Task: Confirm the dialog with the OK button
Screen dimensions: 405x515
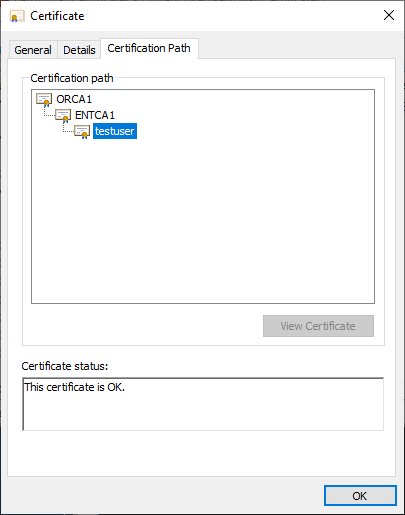Action: click(x=360, y=496)
